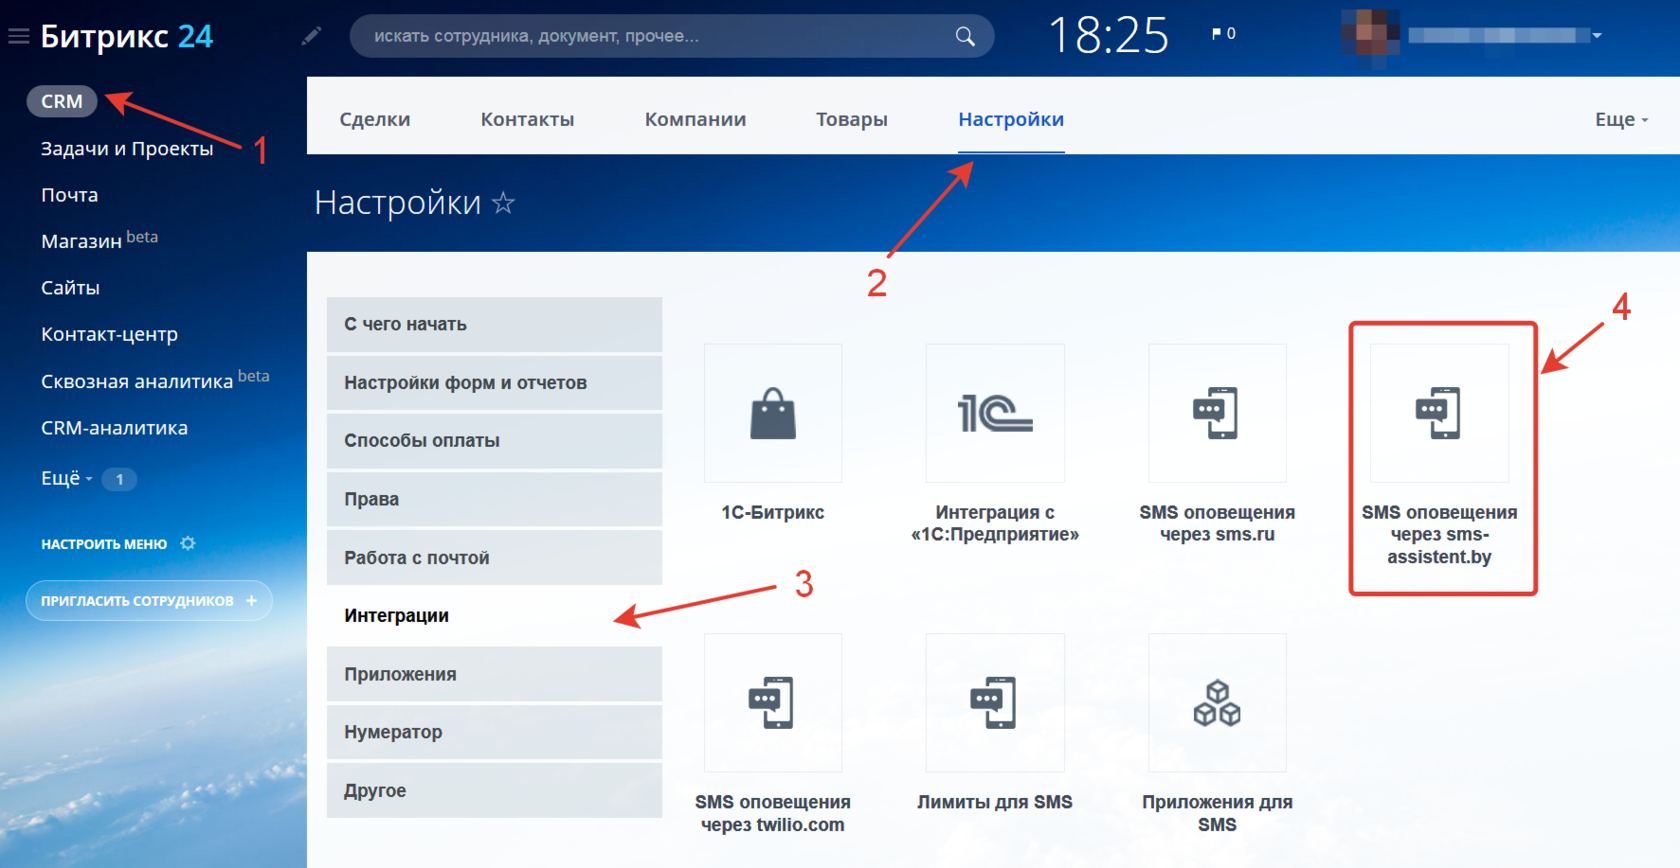This screenshot has height=868, width=1680.
Task: Click the plus icon on Пригласить сотрудников
Action: (x=251, y=601)
